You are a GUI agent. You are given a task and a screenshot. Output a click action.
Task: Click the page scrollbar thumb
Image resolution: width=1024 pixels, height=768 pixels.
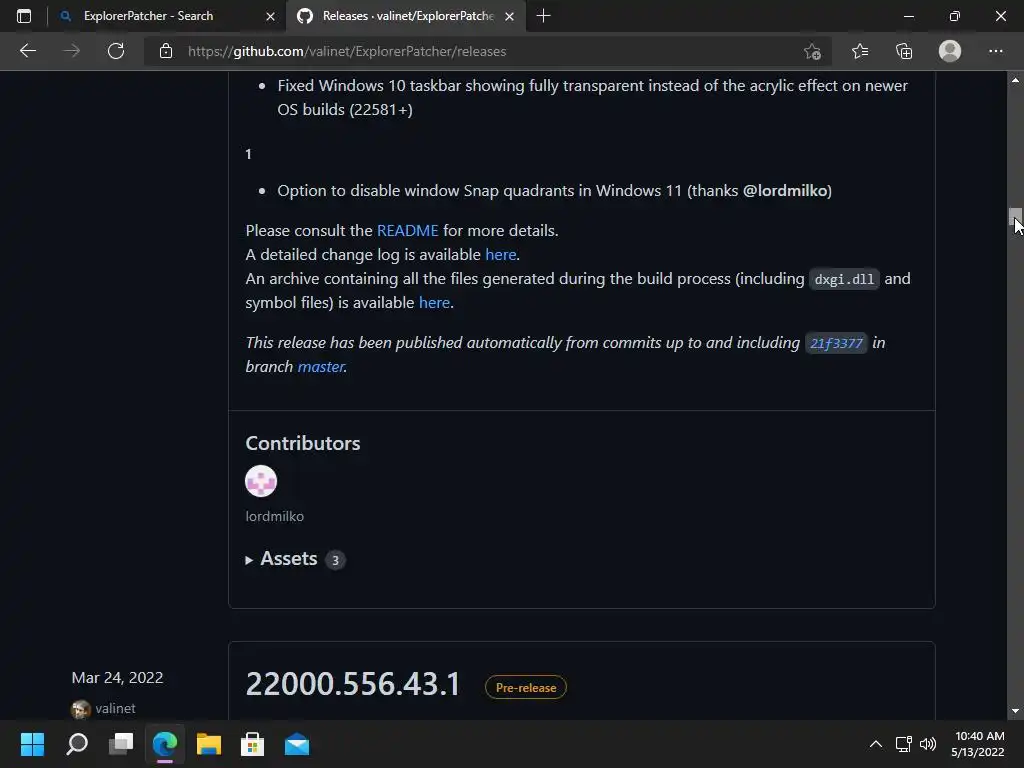(1015, 219)
